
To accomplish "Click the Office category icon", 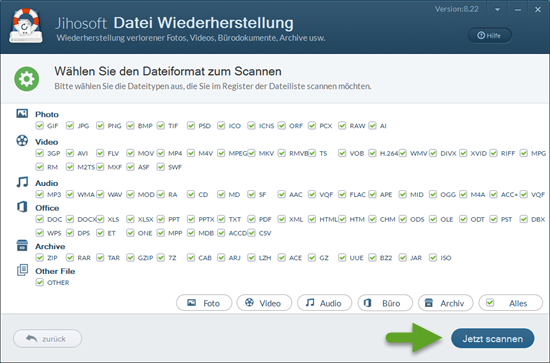I will coord(22,207).
